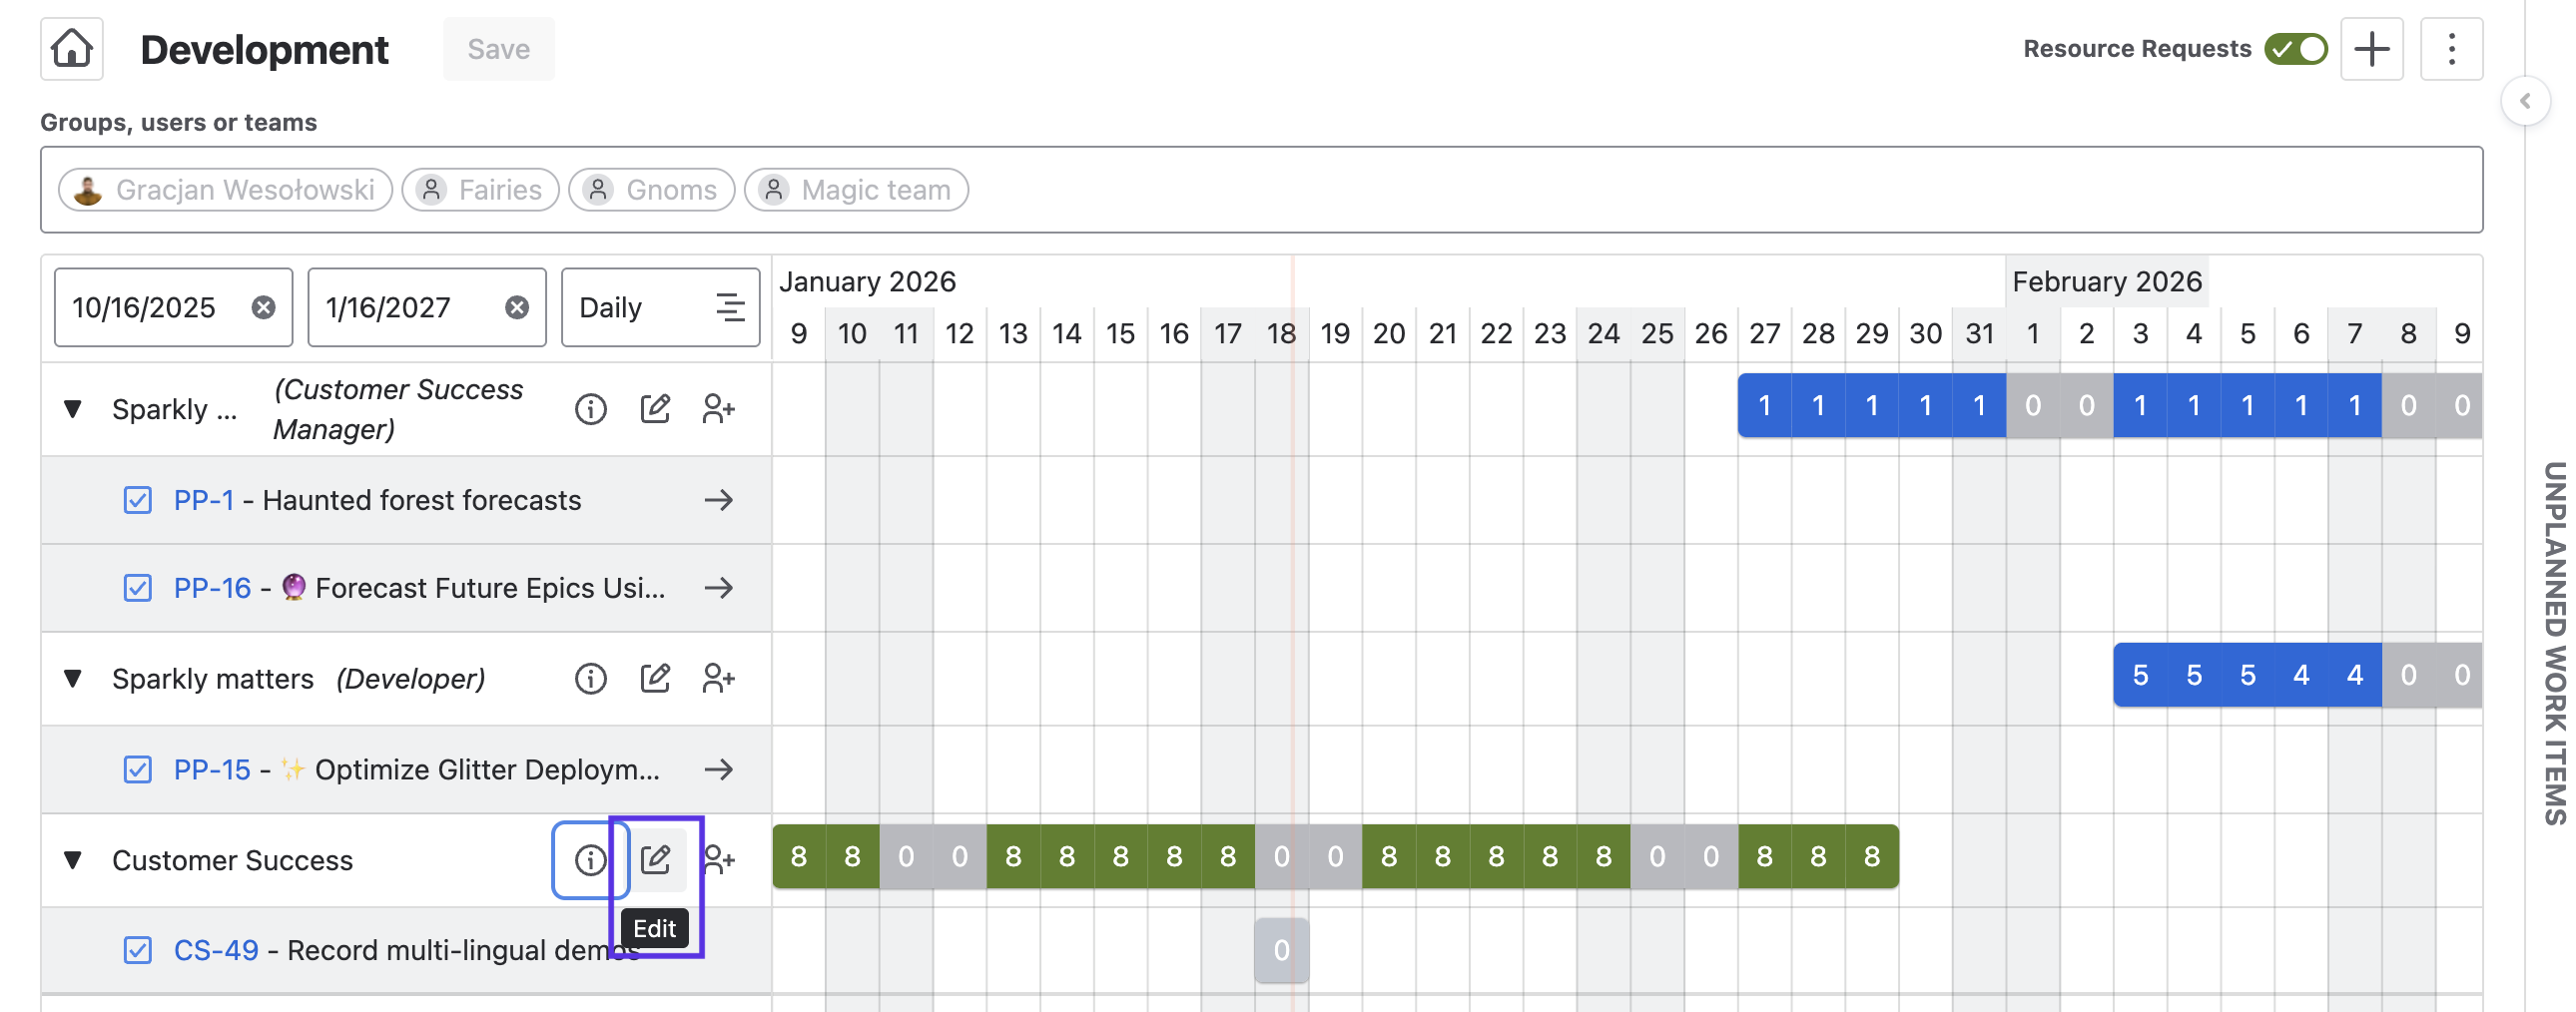Toggle the PP-16 checkbox

[138, 588]
